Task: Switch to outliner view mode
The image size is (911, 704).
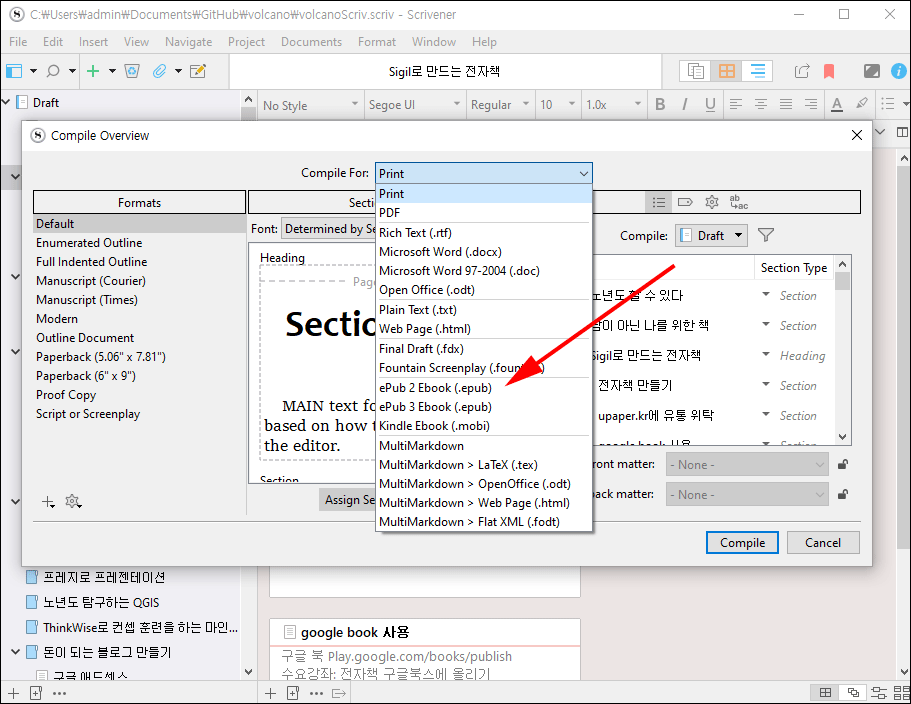Action: (x=757, y=71)
